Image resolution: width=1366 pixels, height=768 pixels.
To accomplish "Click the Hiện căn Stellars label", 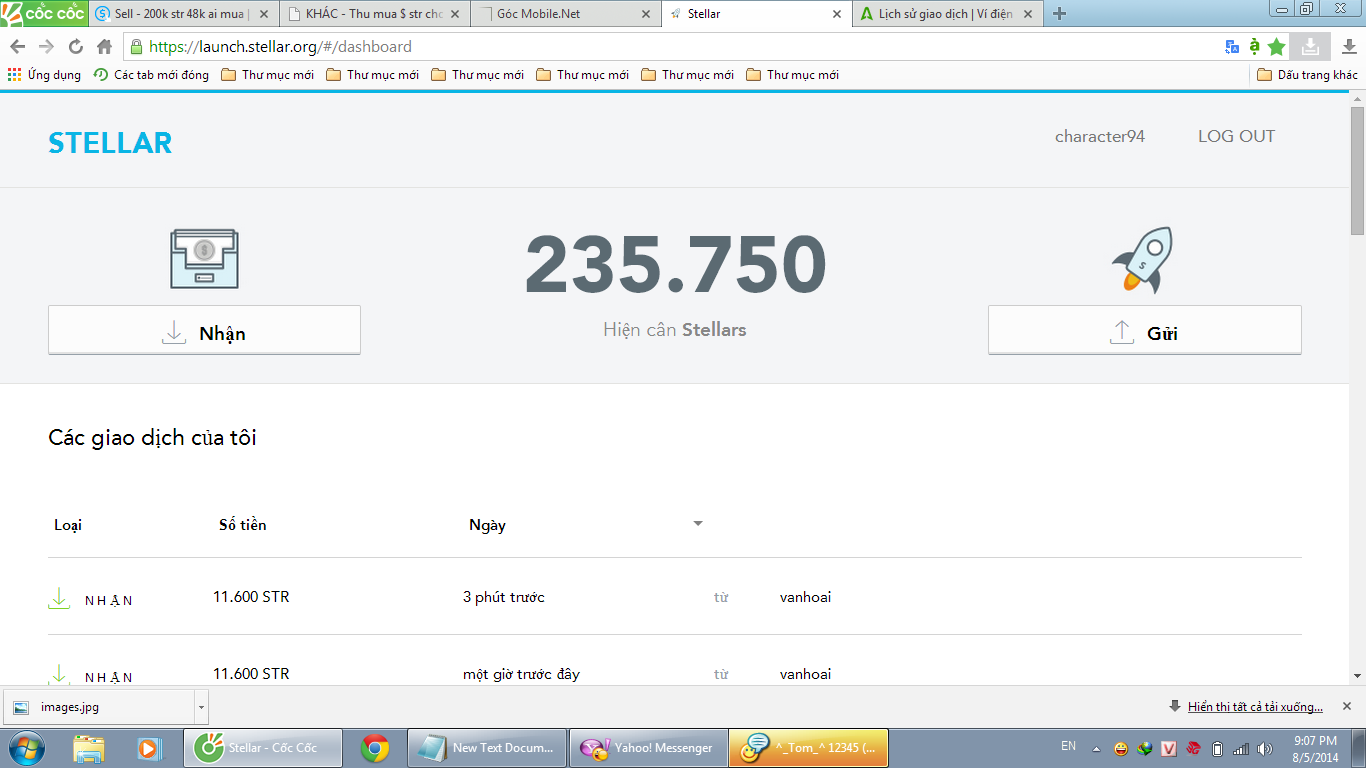I will pyautogui.click(x=675, y=329).
